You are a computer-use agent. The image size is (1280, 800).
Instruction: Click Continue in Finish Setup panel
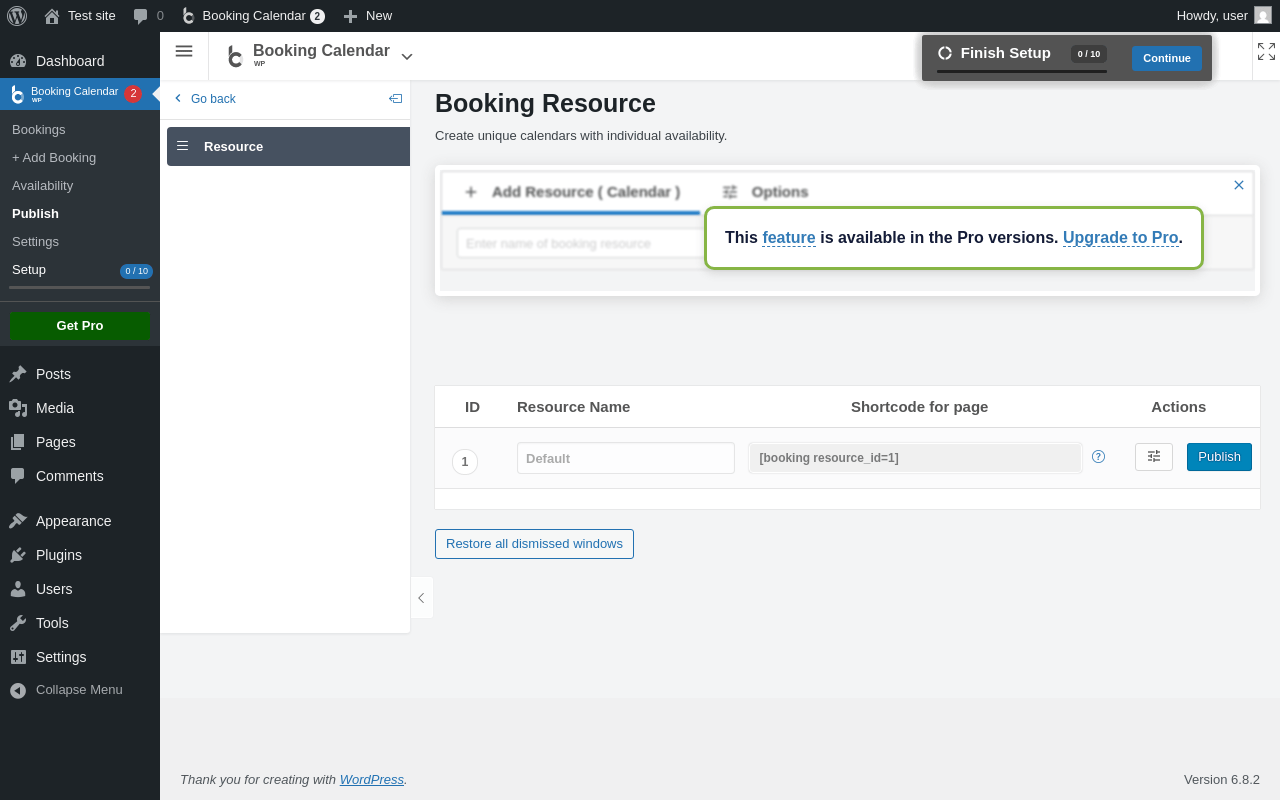1167,58
